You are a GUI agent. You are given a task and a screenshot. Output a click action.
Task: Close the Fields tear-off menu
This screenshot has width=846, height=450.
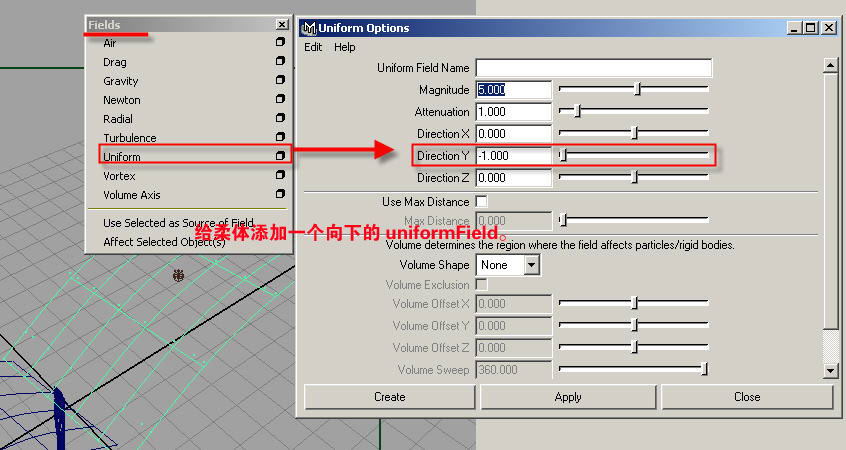(282, 24)
